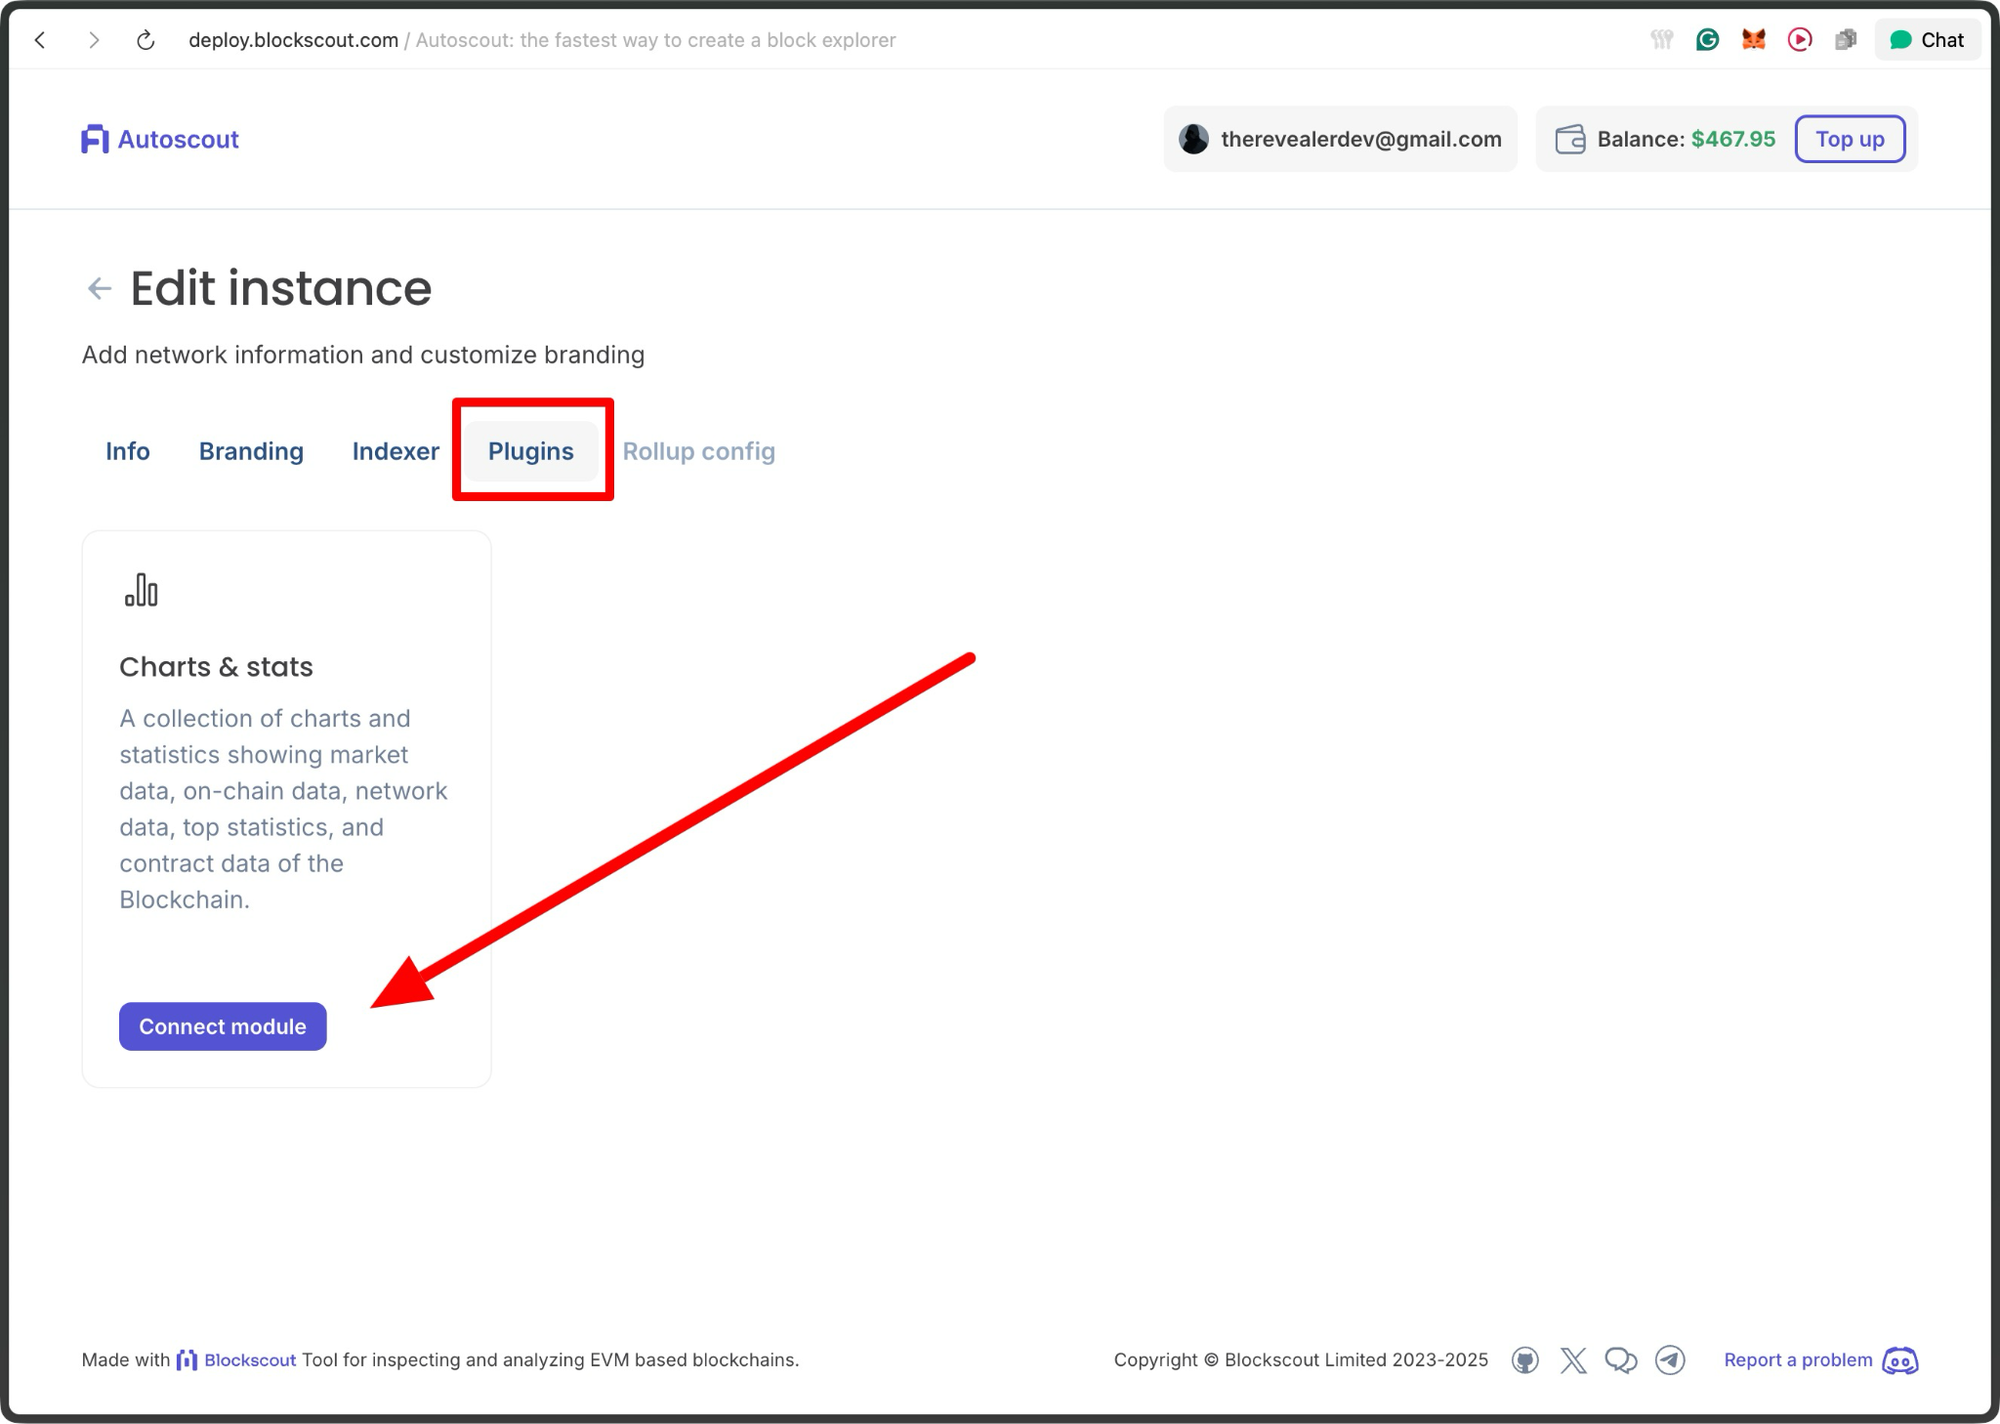
Task: Click the Charts & stats bar chart icon
Action: point(140,590)
